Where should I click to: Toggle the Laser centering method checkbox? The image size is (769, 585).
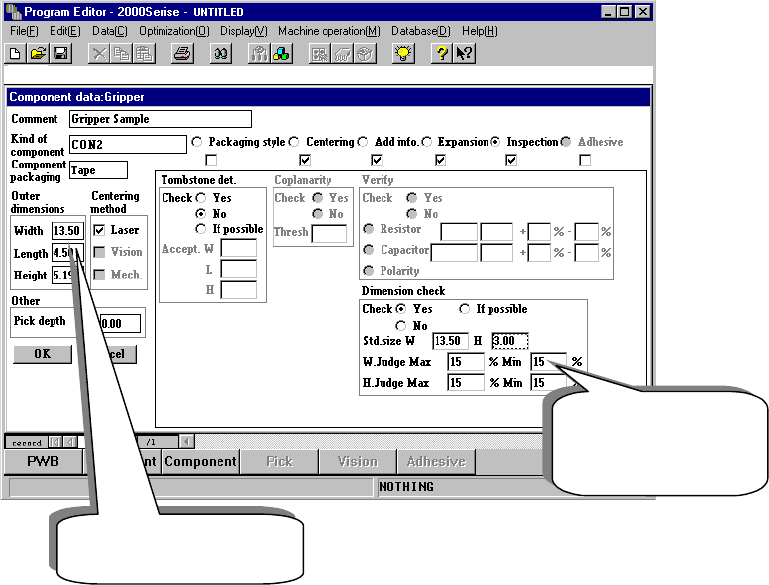tap(99, 230)
